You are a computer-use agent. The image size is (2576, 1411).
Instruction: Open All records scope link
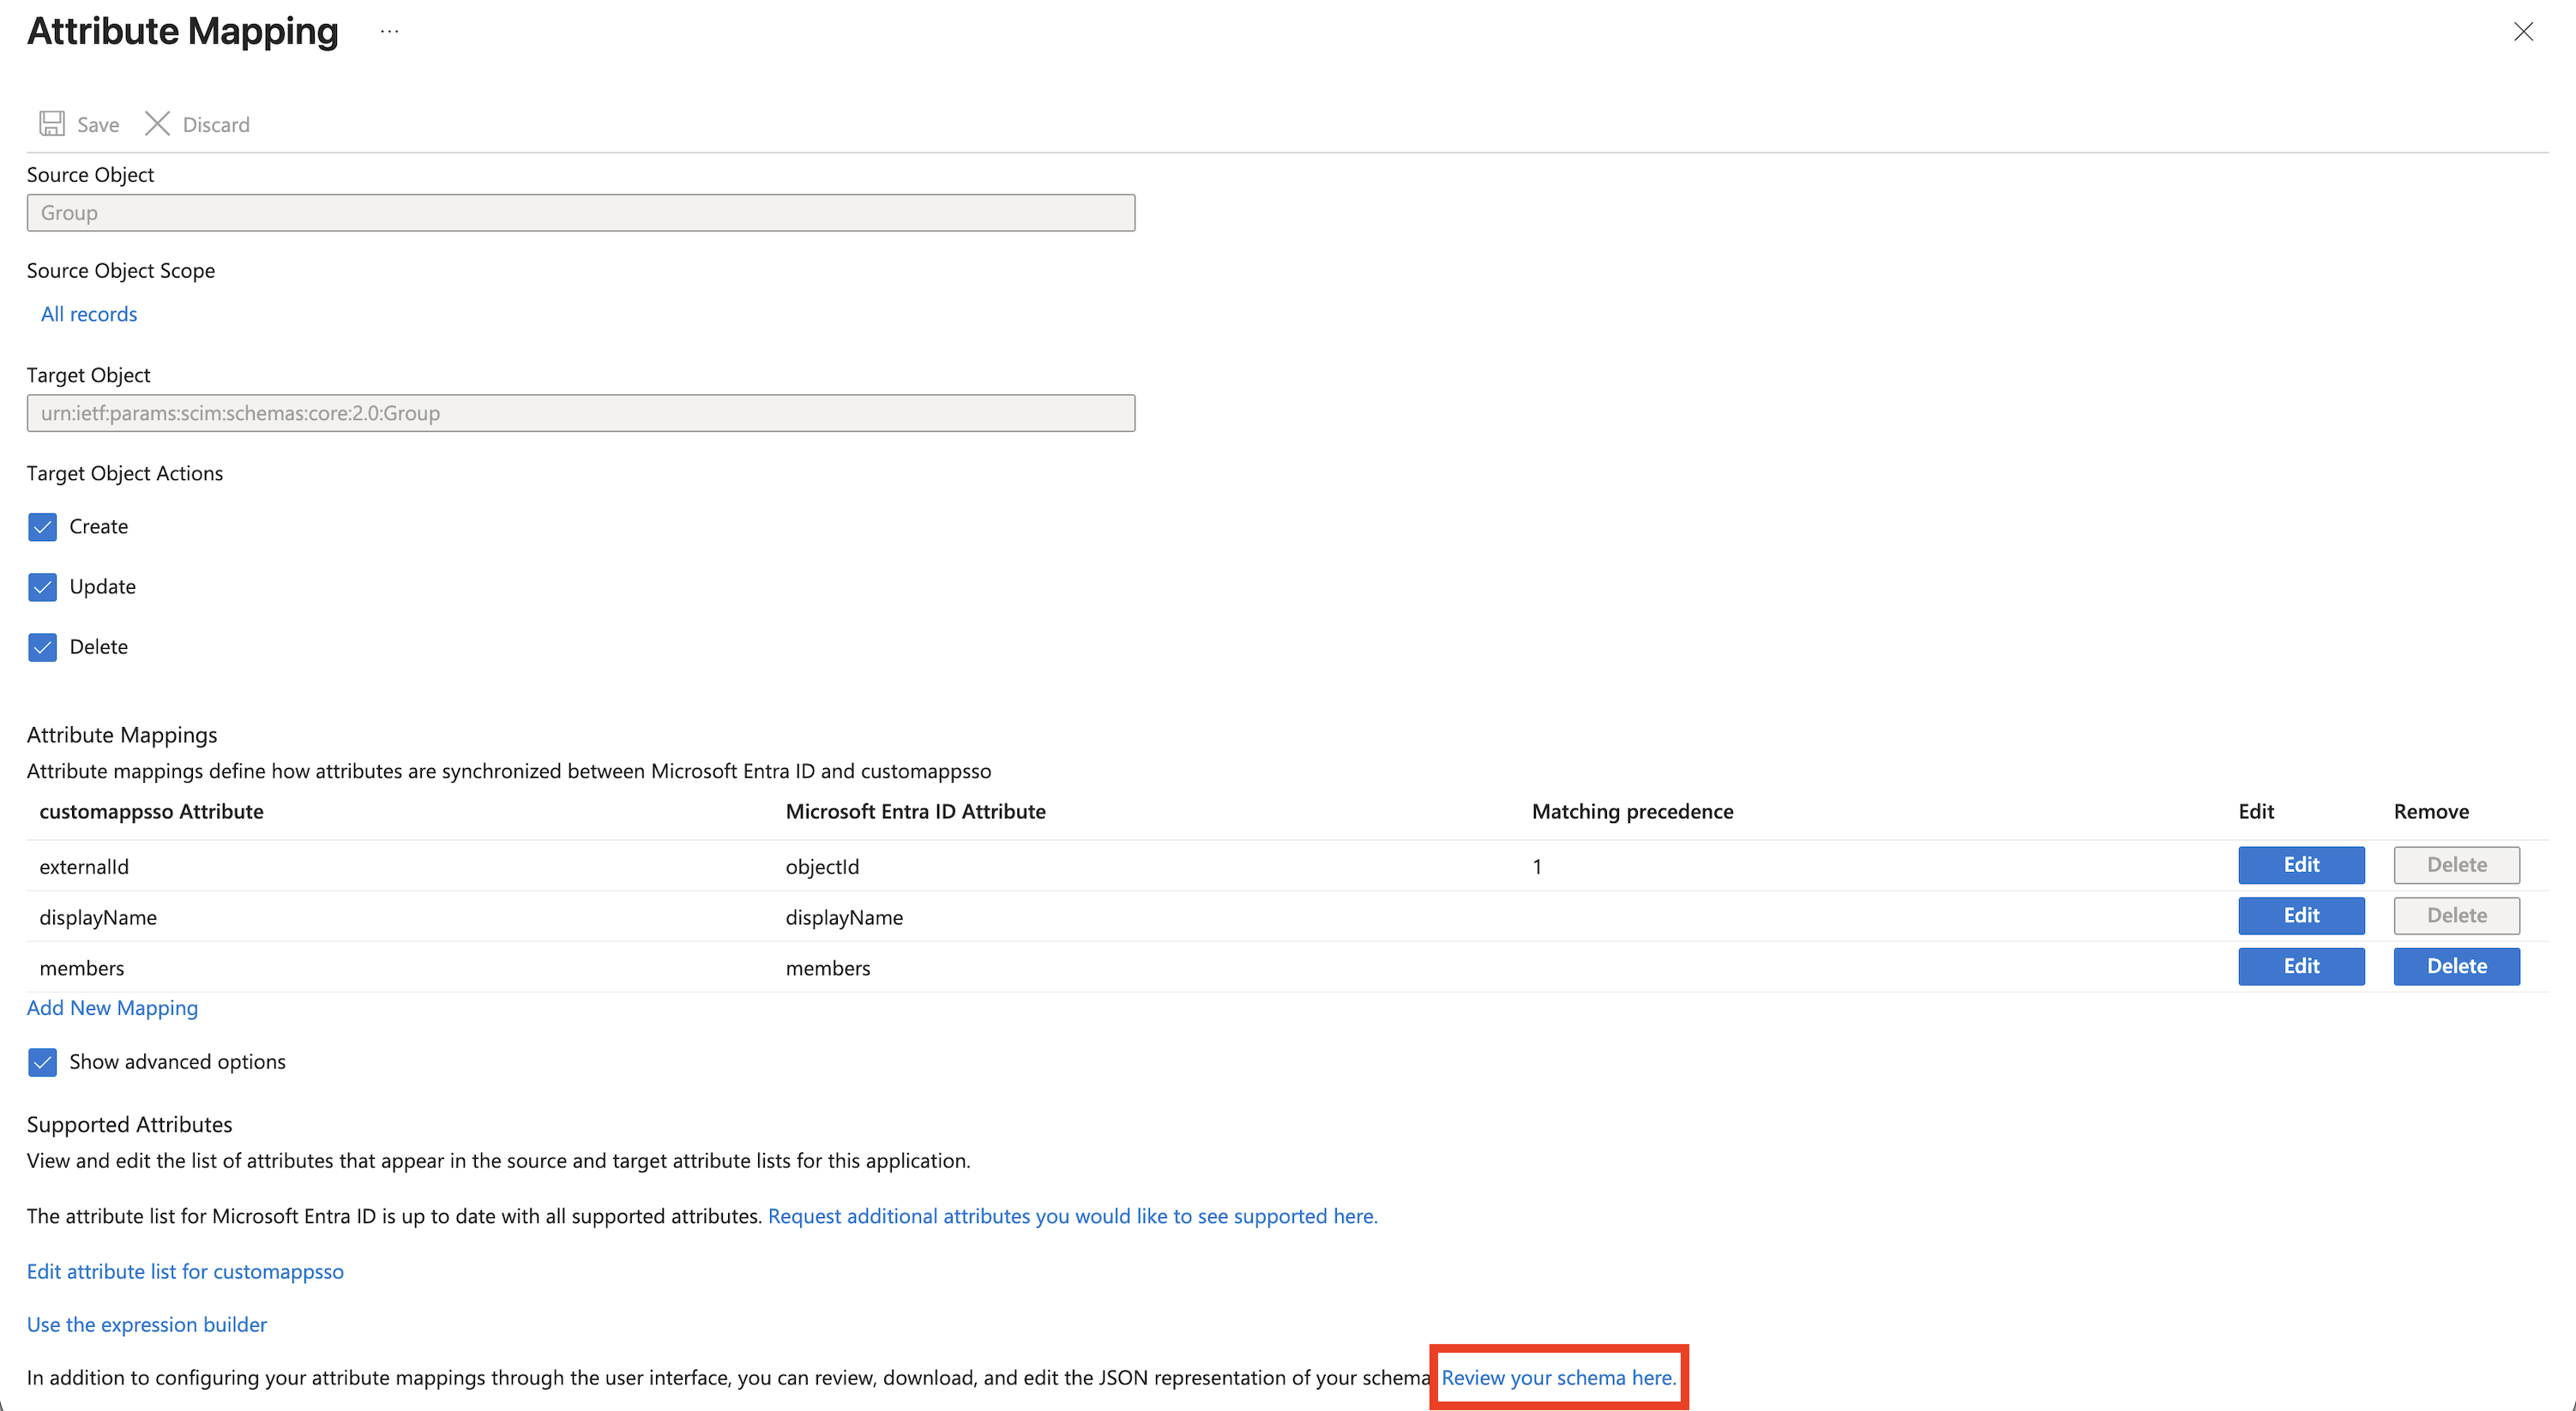click(89, 314)
